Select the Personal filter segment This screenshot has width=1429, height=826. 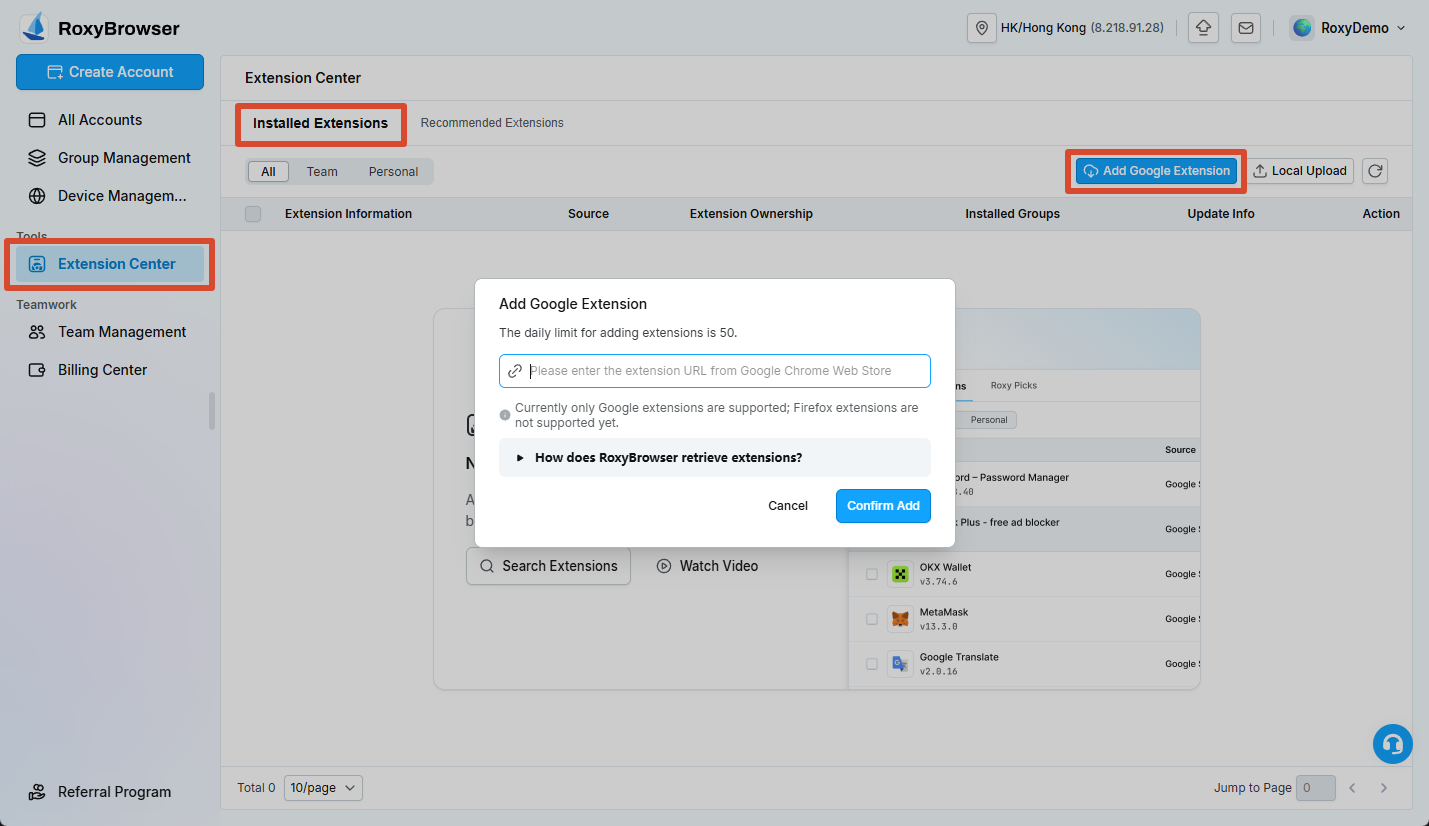tap(393, 172)
